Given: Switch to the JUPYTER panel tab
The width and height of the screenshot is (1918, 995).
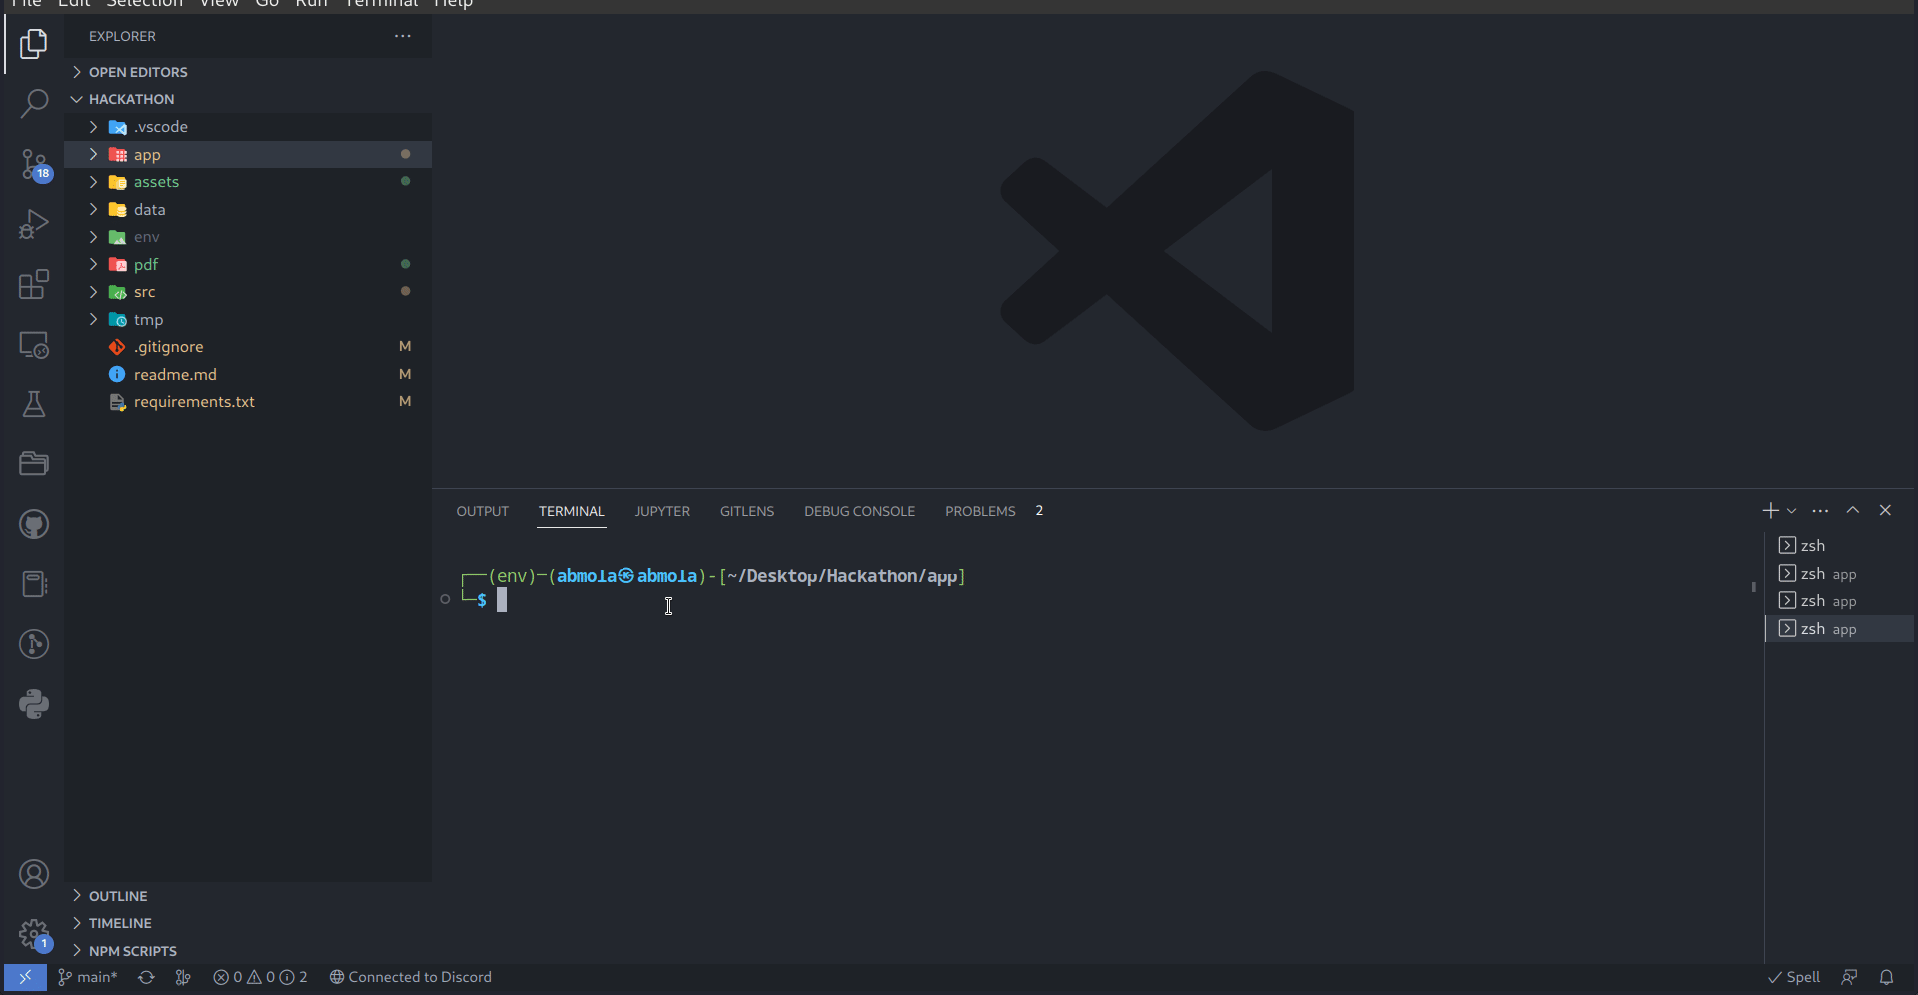Looking at the screenshot, I should pos(662,511).
